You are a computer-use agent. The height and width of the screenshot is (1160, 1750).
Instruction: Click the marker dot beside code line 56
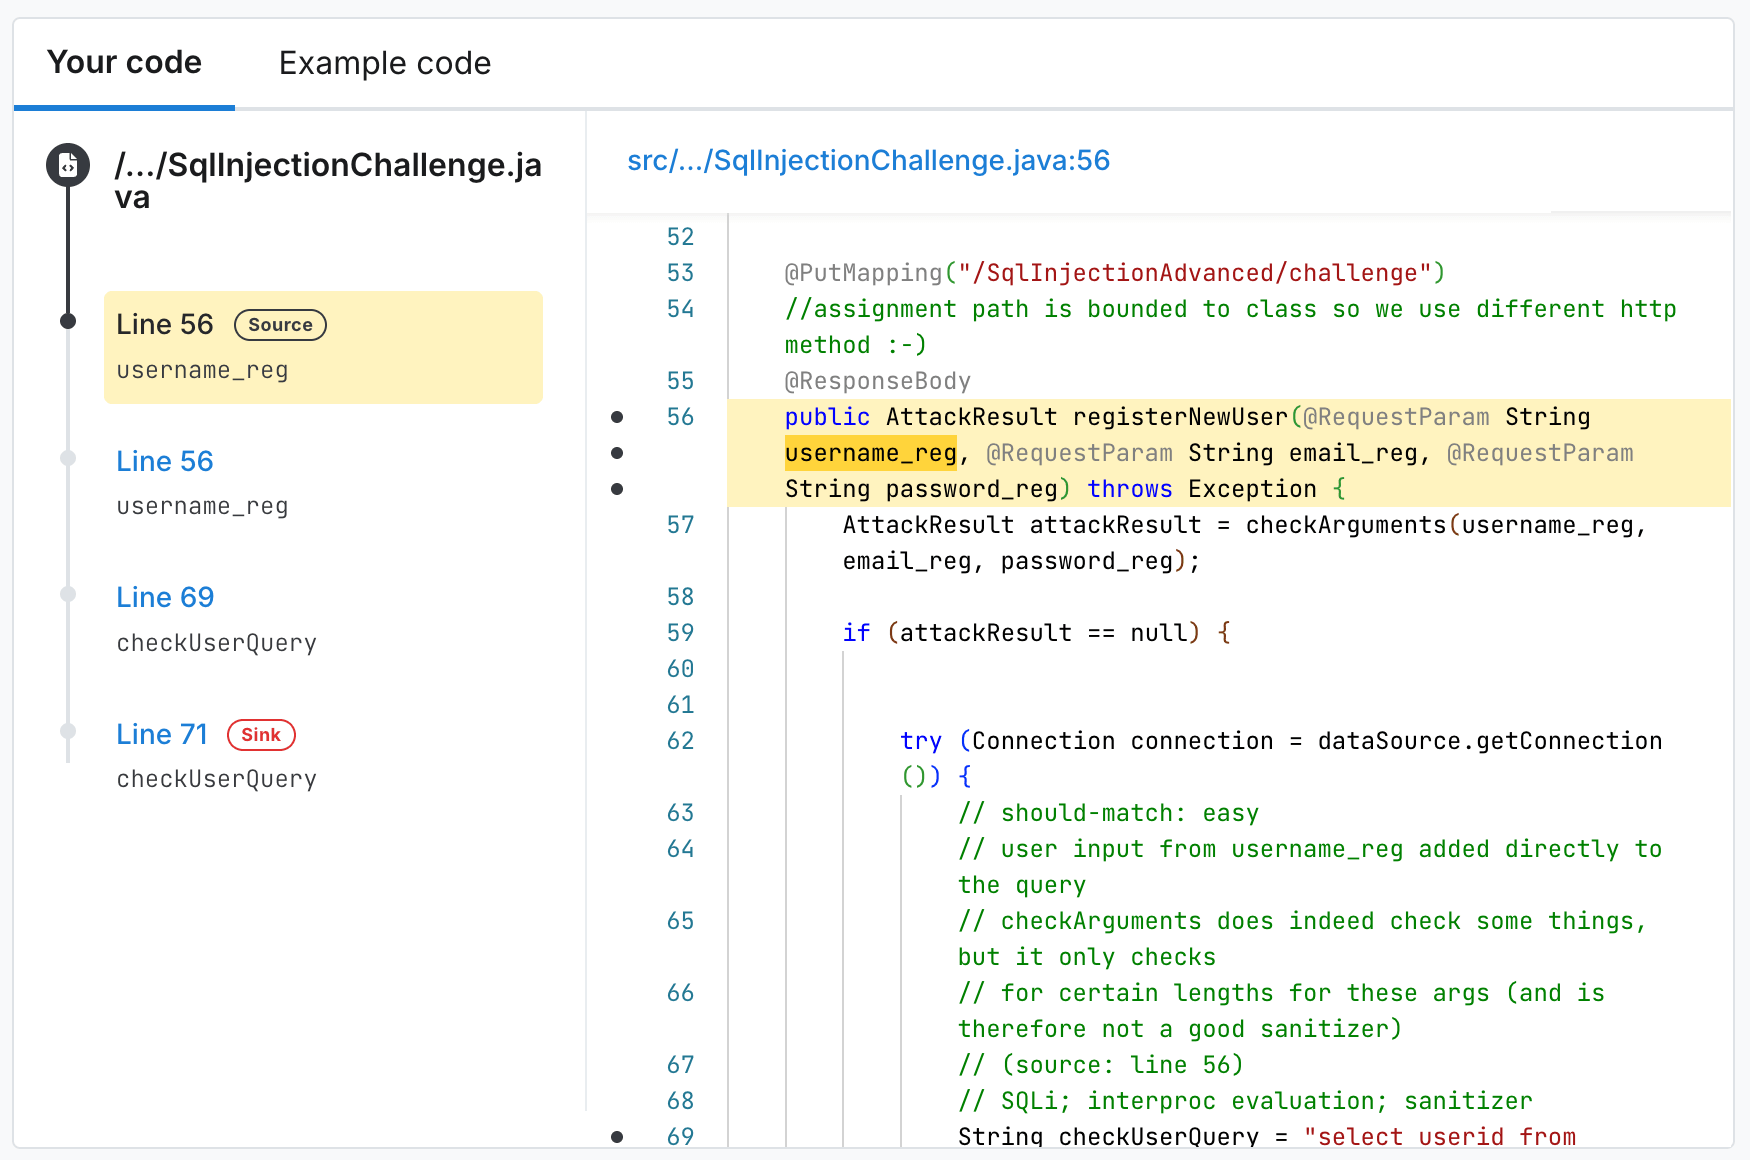click(617, 417)
